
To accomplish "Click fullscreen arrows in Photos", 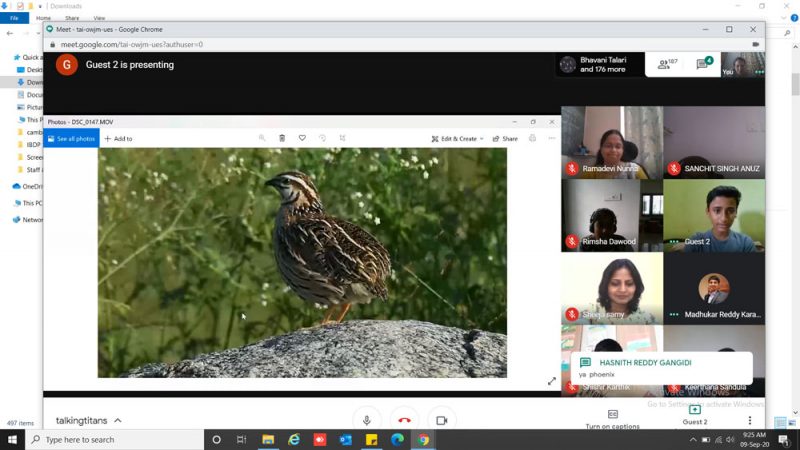I will click(x=552, y=381).
